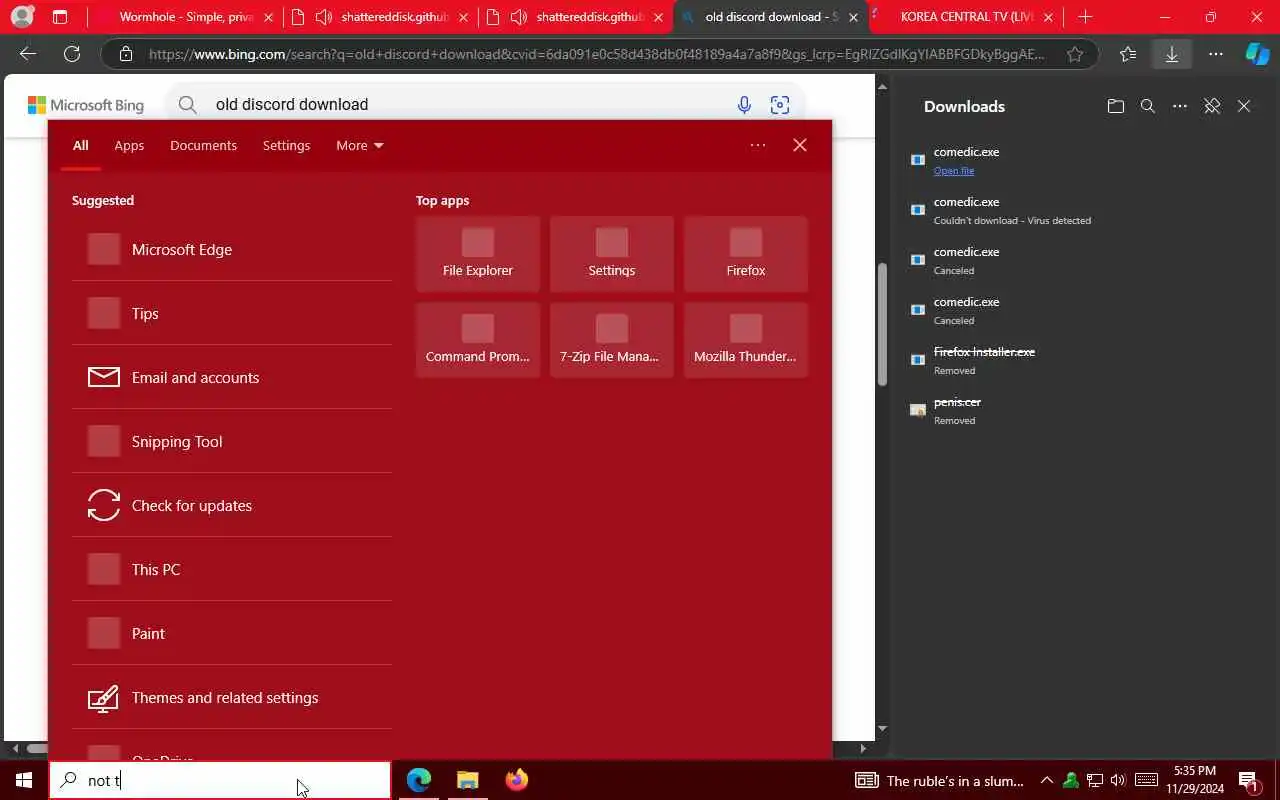
Task: Add page to favorites star
Action: tap(1075, 55)
